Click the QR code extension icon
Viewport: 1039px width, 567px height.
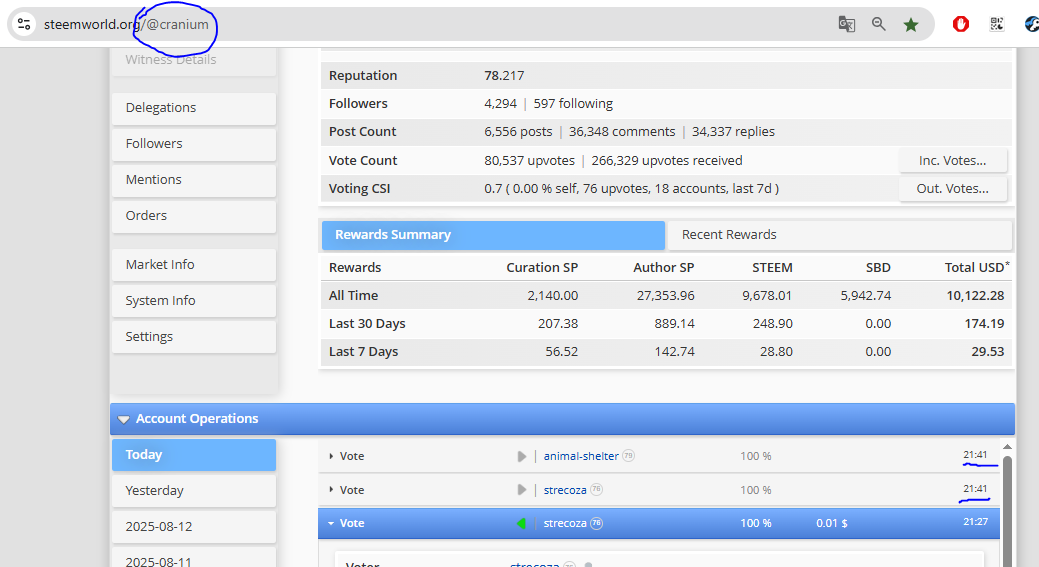[997, 25]
